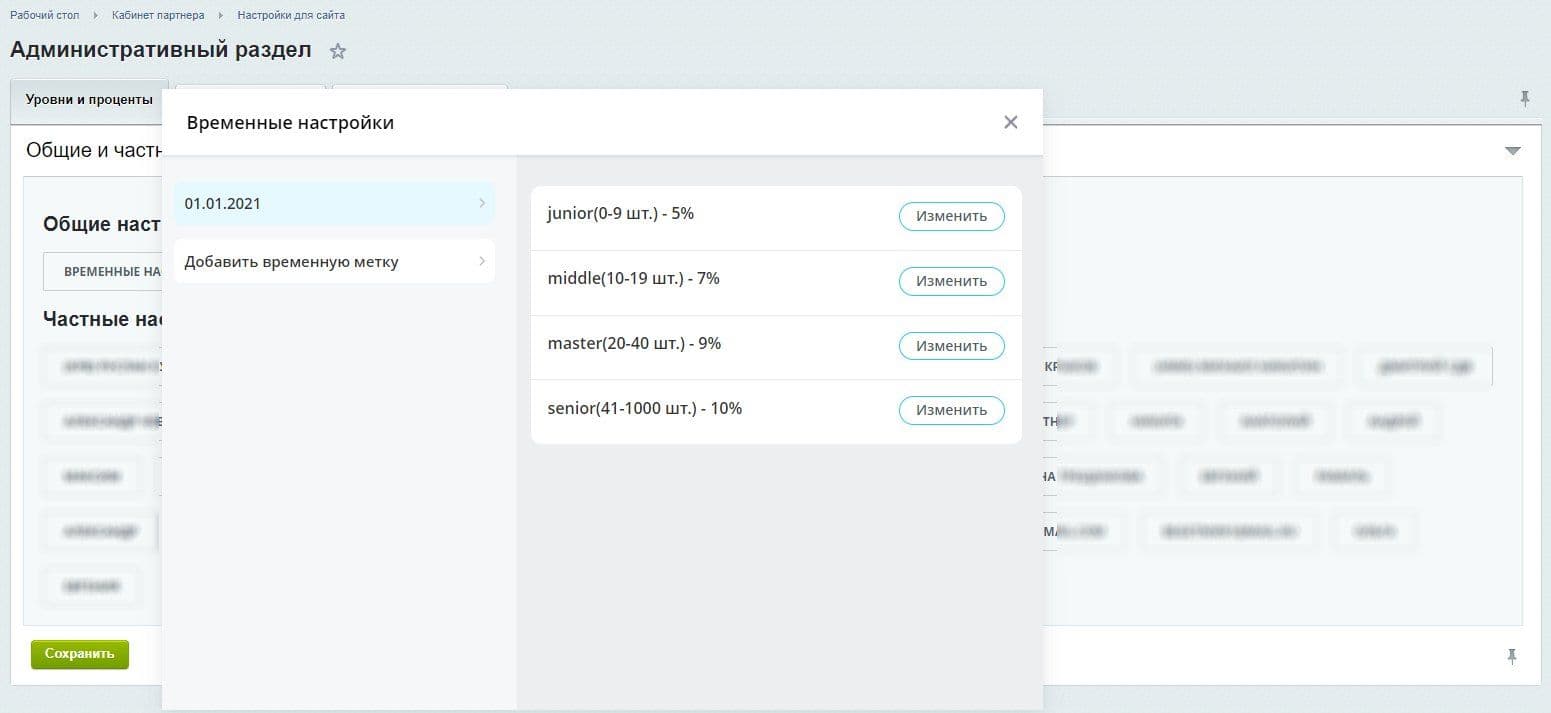1551x713 pixels.
Task: Open Настройки для сайта breadcrumb
Action: (291, 15)
